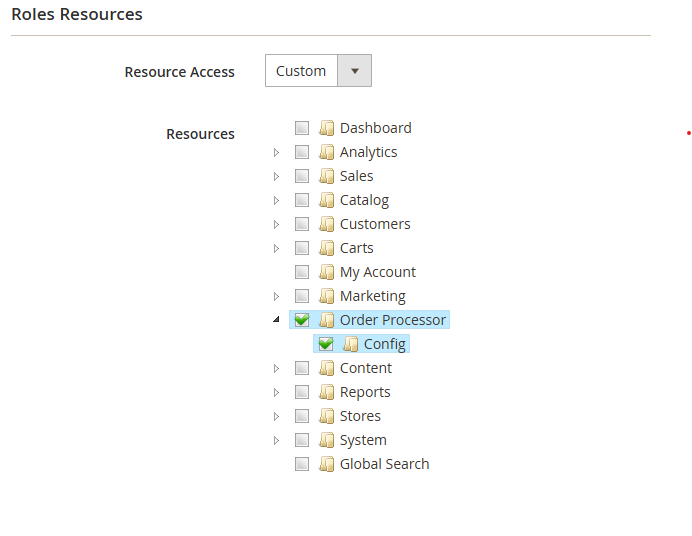The height and width of the screenshot is (536, 692).
Task: Click the Sales folder icon
Action: pos(326,176)
